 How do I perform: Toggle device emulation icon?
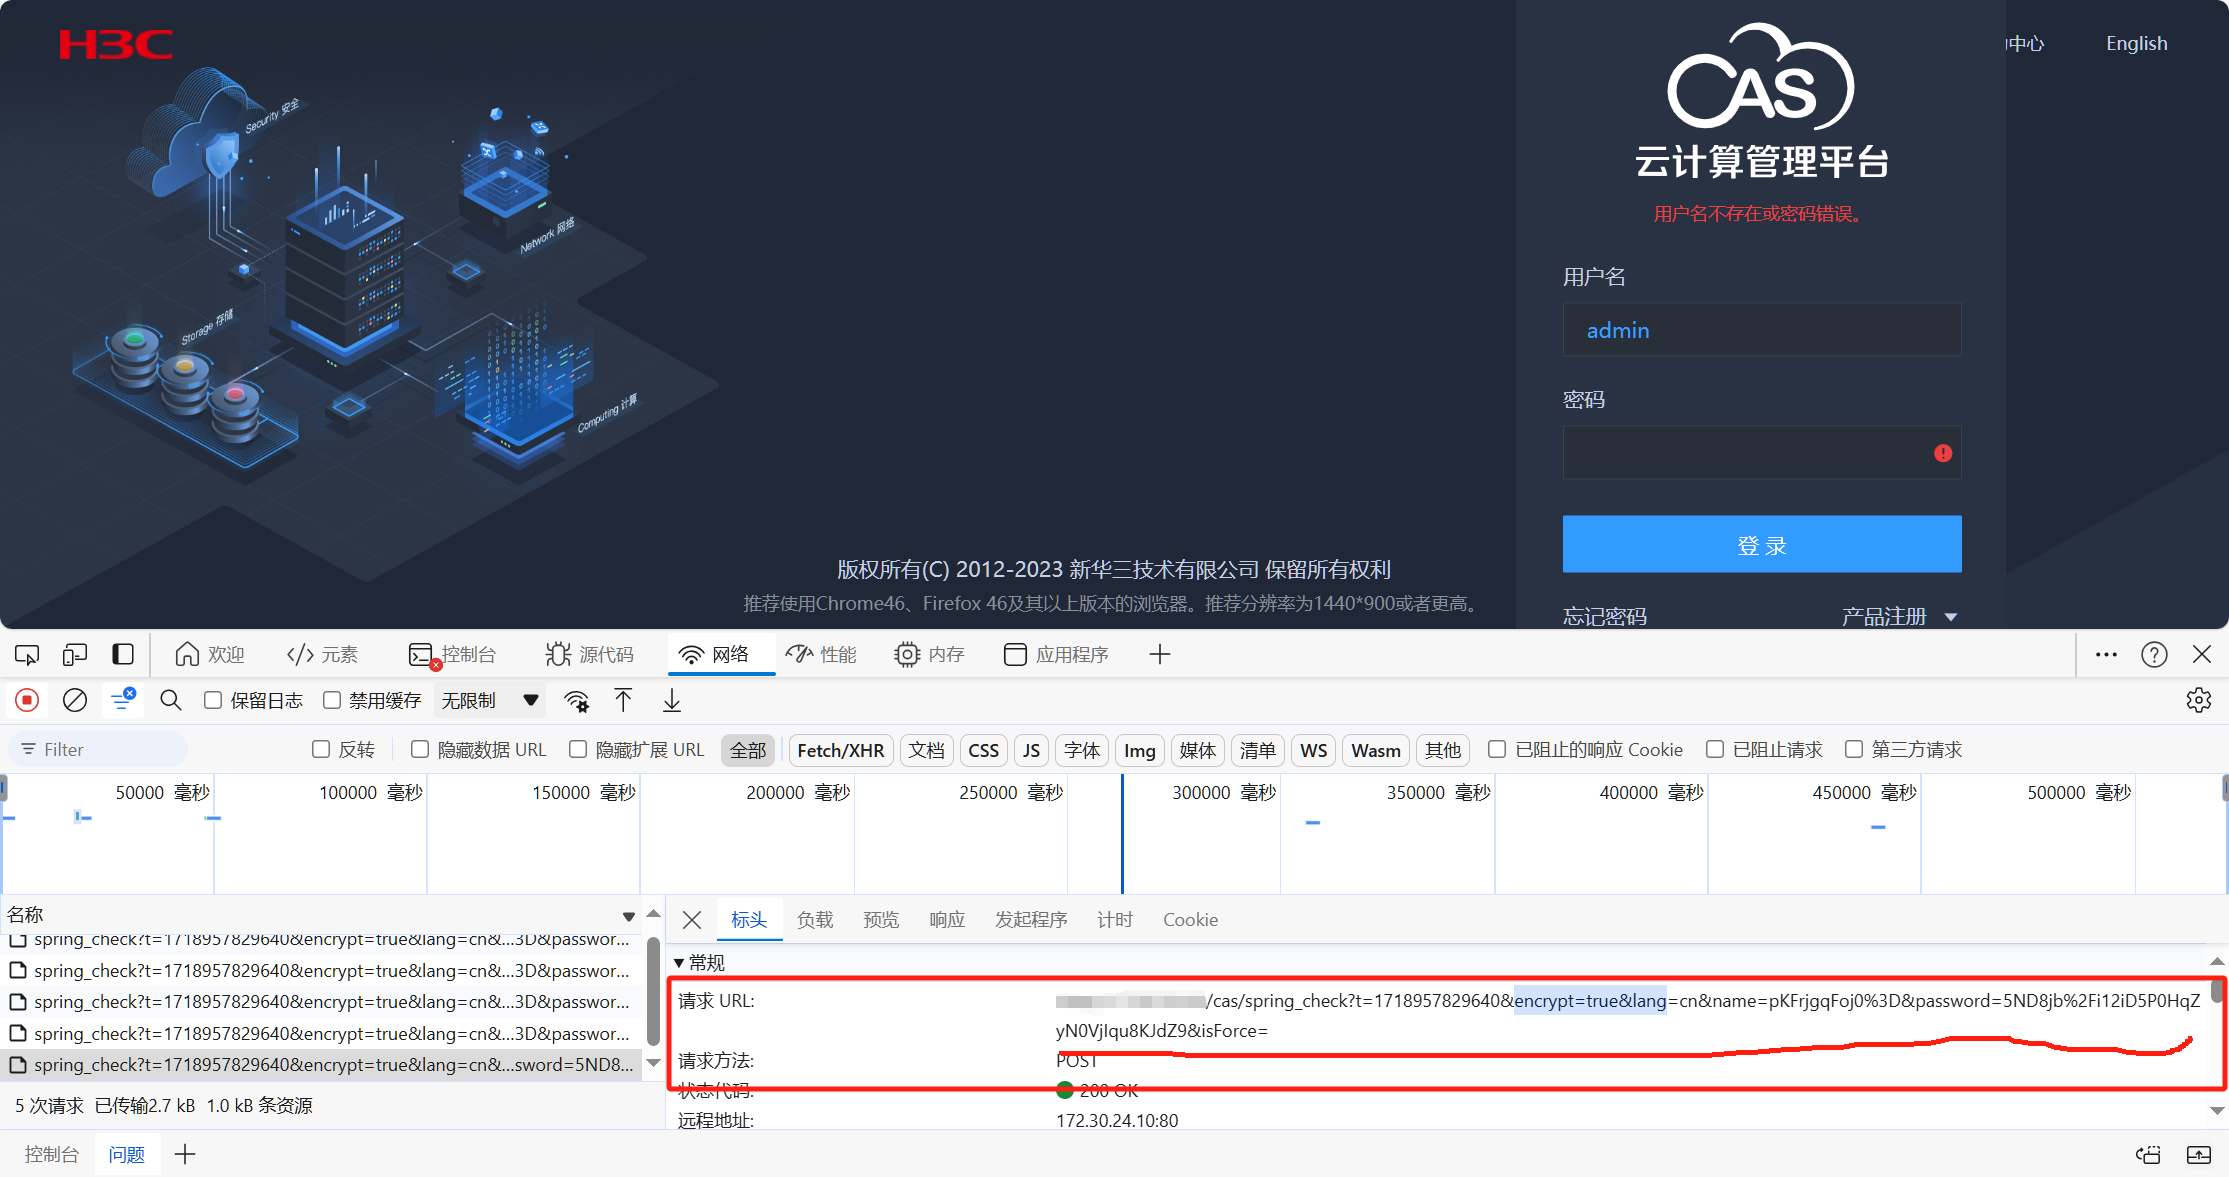pyautogui.click(x=75, y=654)
